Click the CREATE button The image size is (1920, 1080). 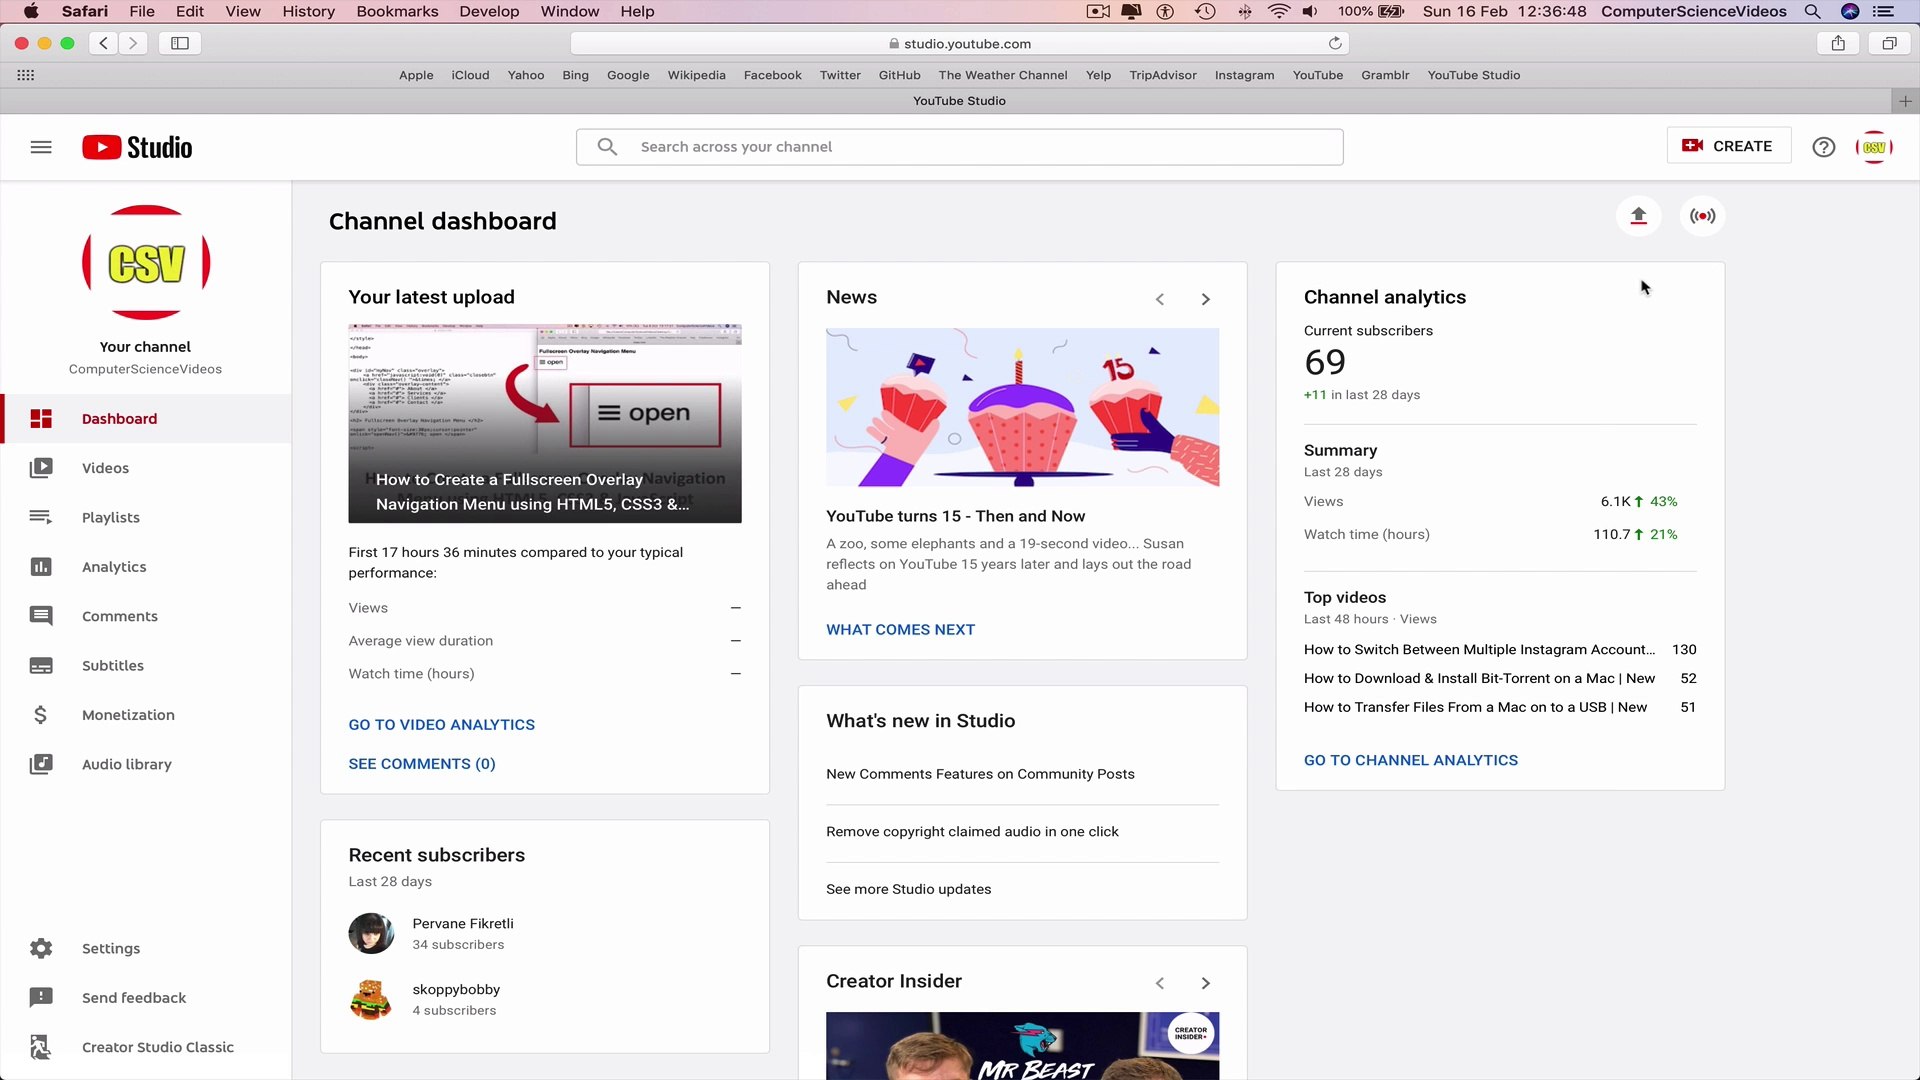1729,145
